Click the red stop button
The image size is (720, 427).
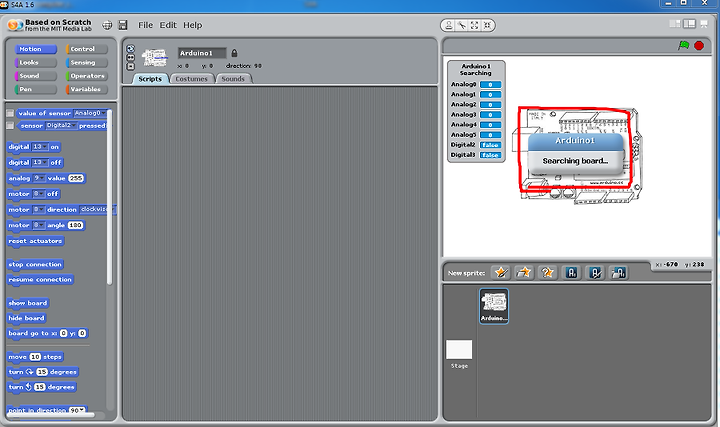[x=699, y=45]
